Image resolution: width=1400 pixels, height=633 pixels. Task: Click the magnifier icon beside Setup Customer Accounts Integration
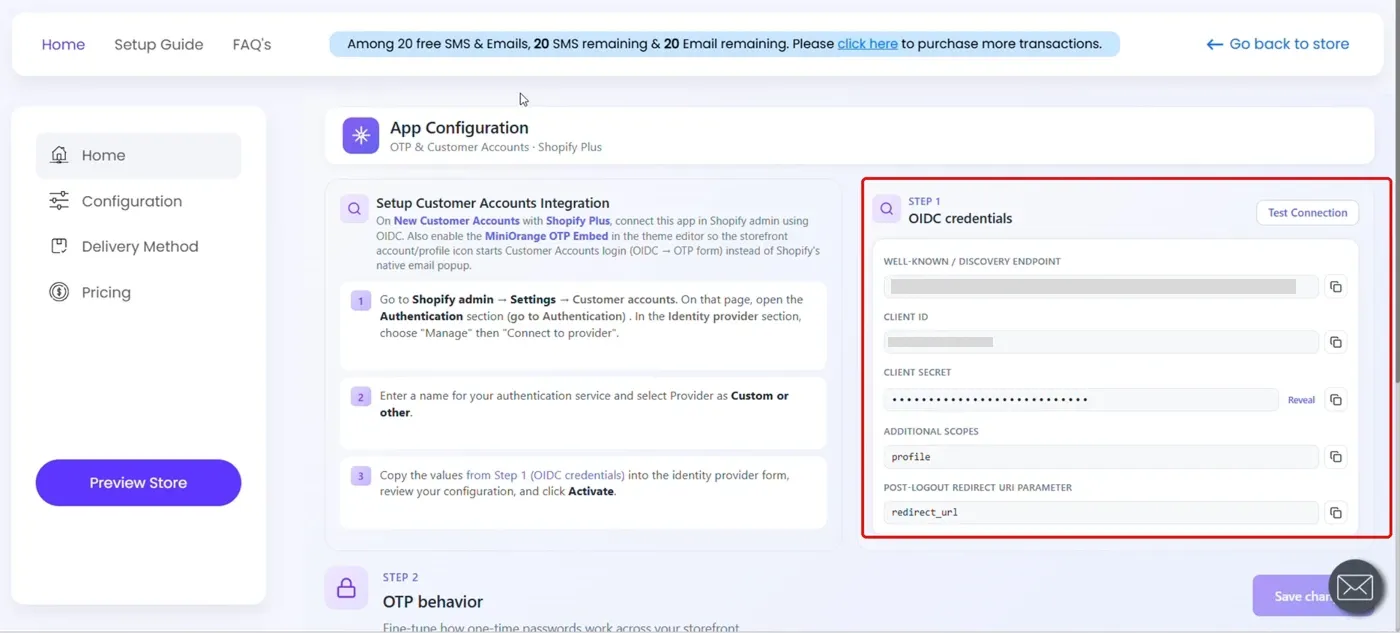(x=354, y=209)
